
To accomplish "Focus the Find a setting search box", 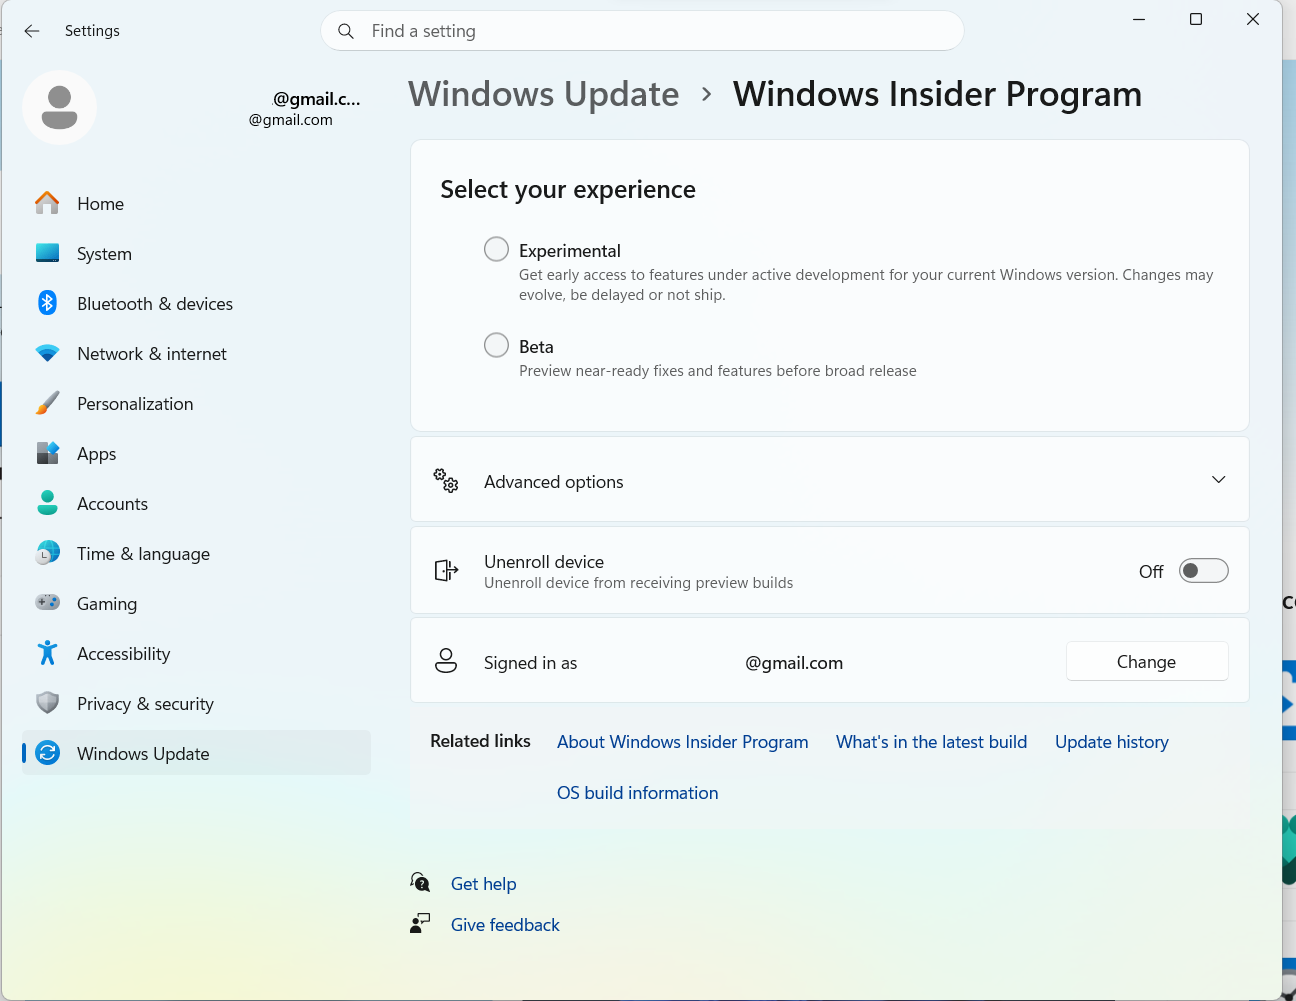I will tap(642, 31).
